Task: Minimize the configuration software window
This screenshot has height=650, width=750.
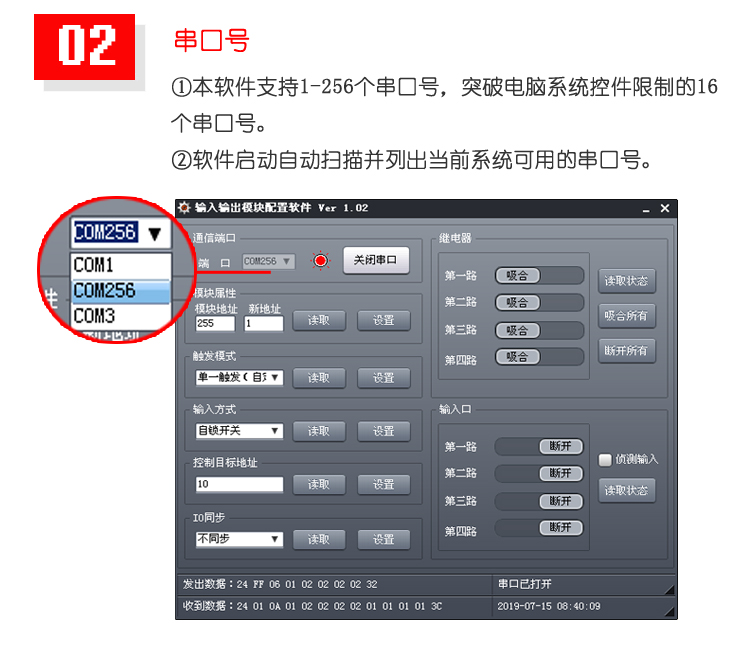Action: pos(646,209)
